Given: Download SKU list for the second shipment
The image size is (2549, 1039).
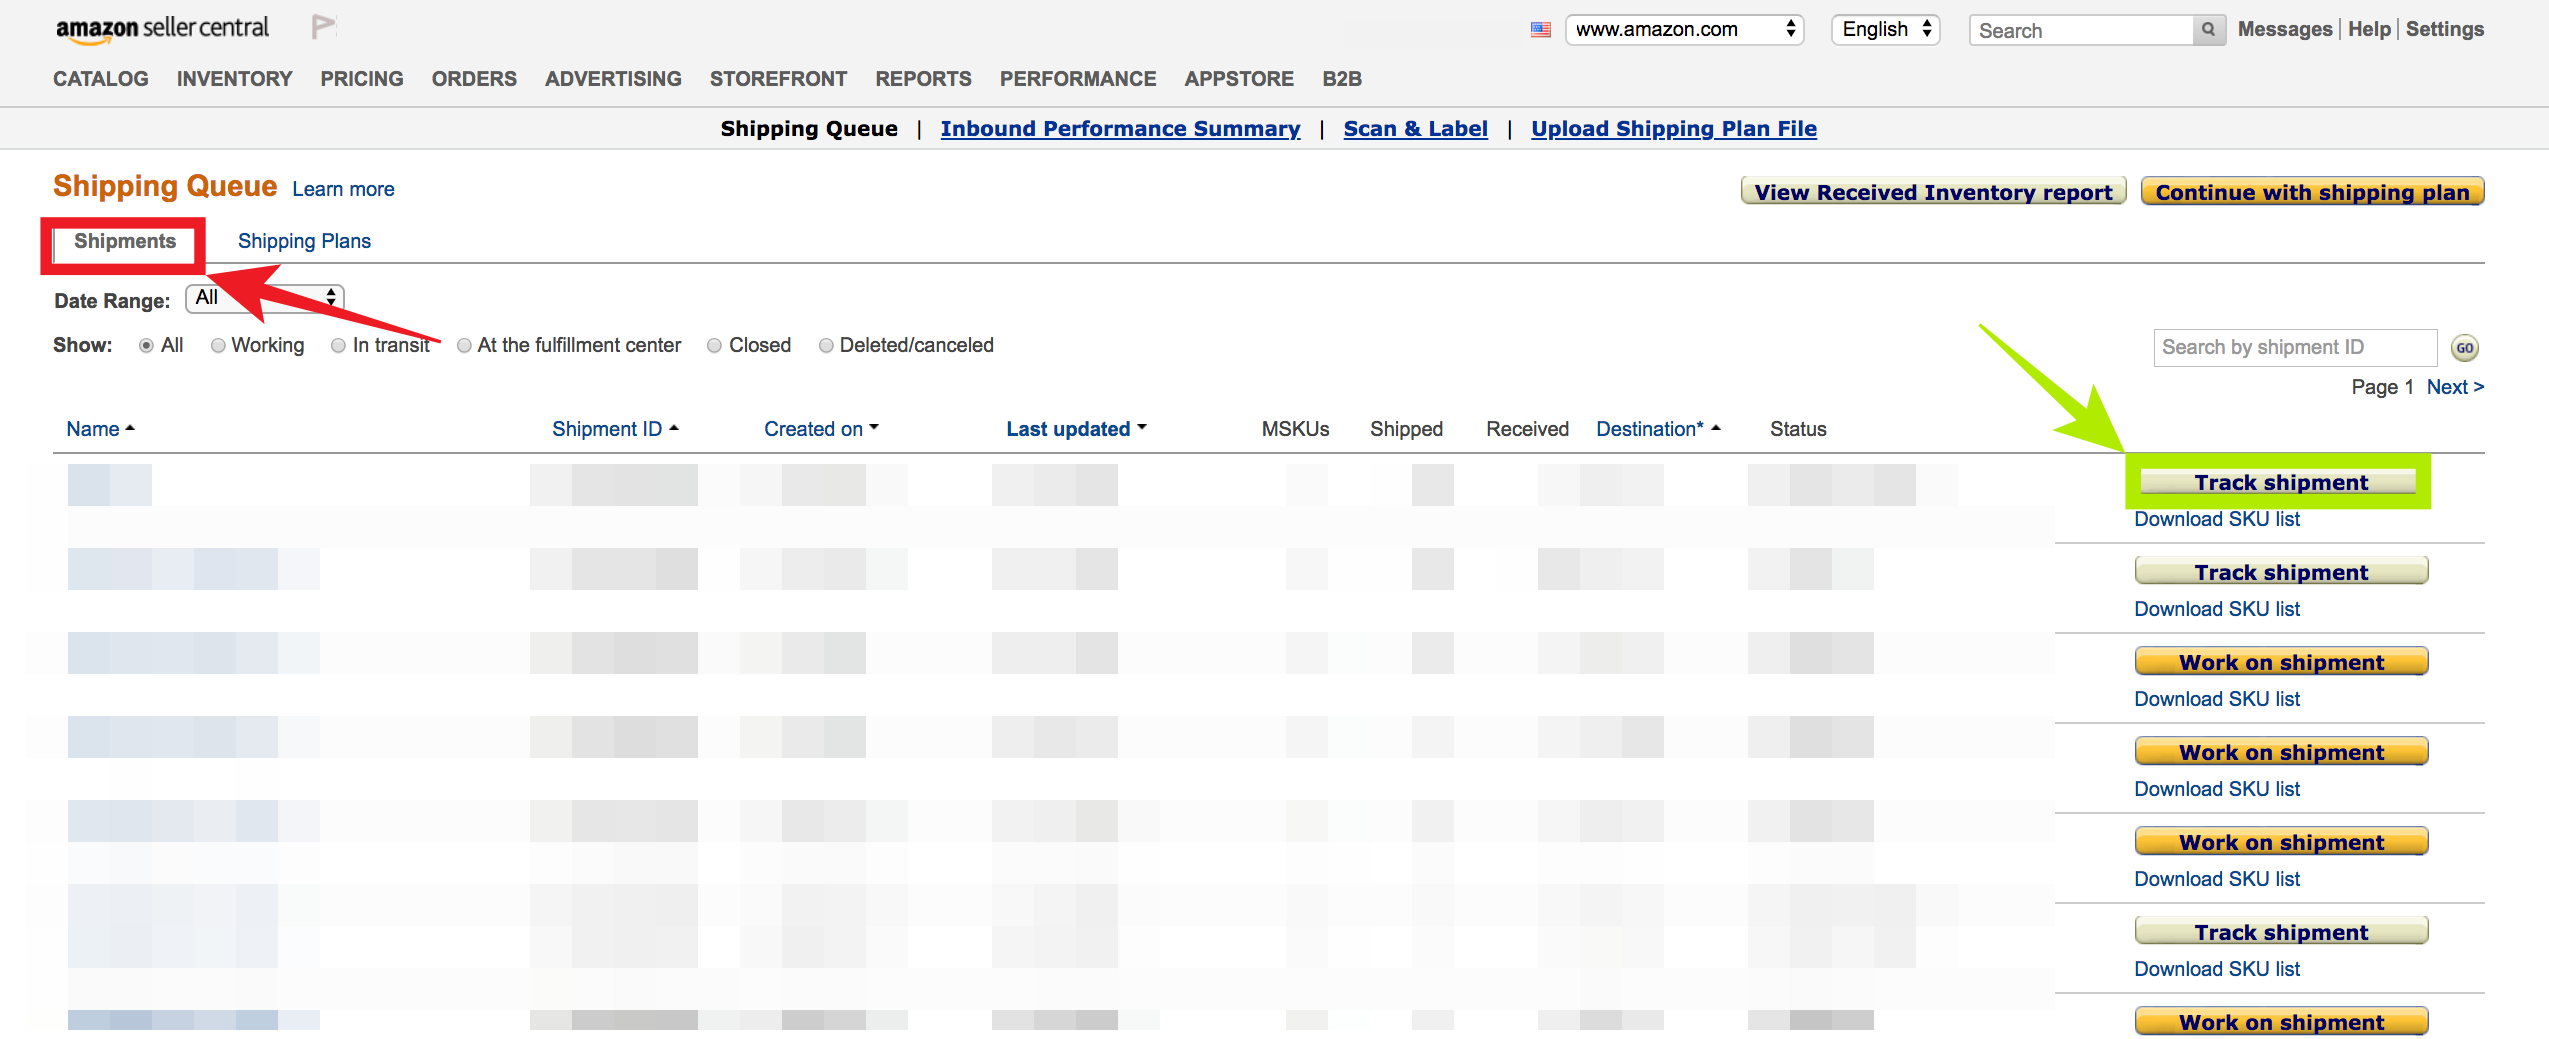Looking at the screenshot, I should pos(2217,609).
